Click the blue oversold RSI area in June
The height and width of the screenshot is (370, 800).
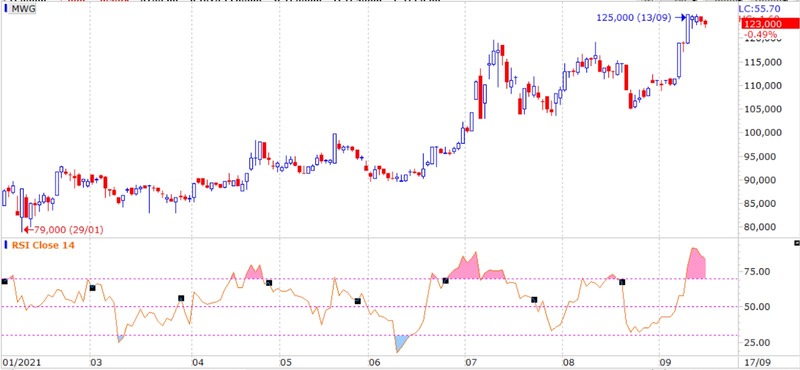pos(402,342)
